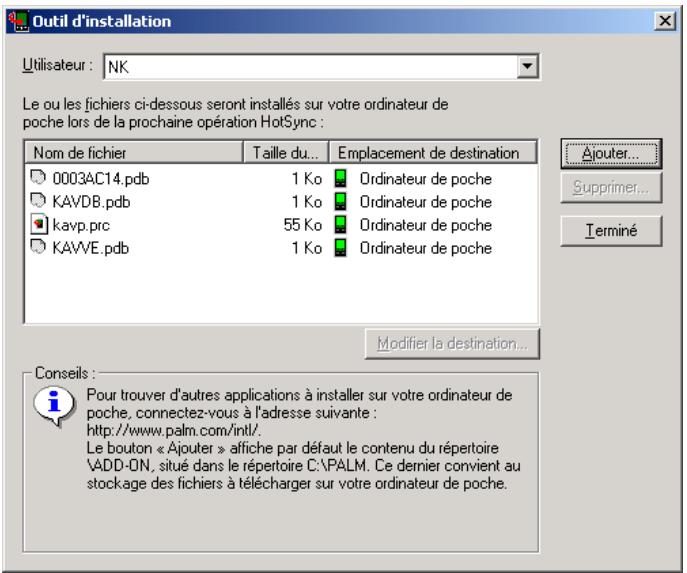Screen dimensions: 687x573
Task: Select the KAVVE.pdb file name
Action: 91,248
